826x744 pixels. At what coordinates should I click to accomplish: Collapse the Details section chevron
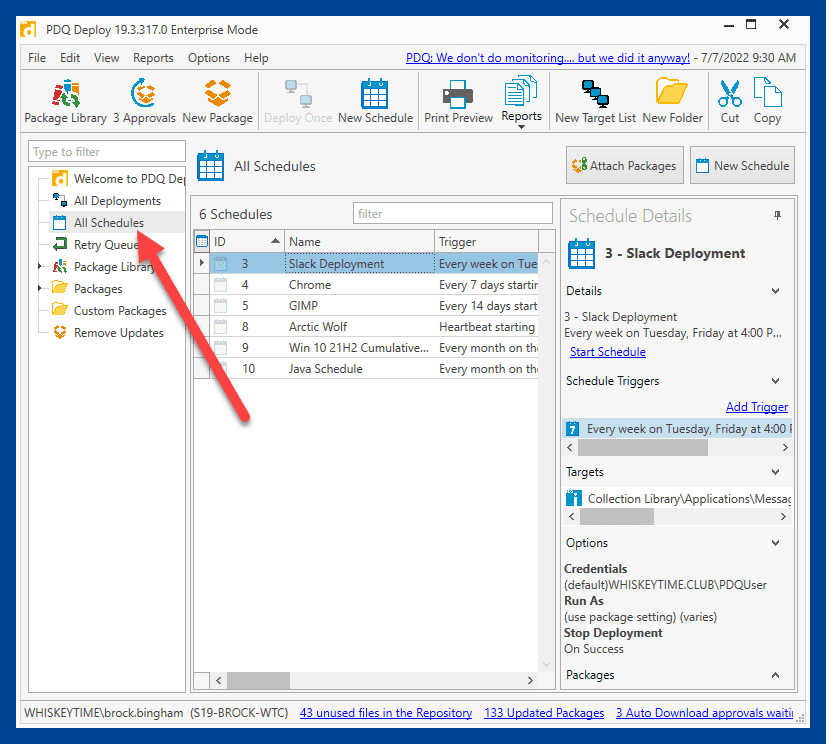(x=775, y=291)
